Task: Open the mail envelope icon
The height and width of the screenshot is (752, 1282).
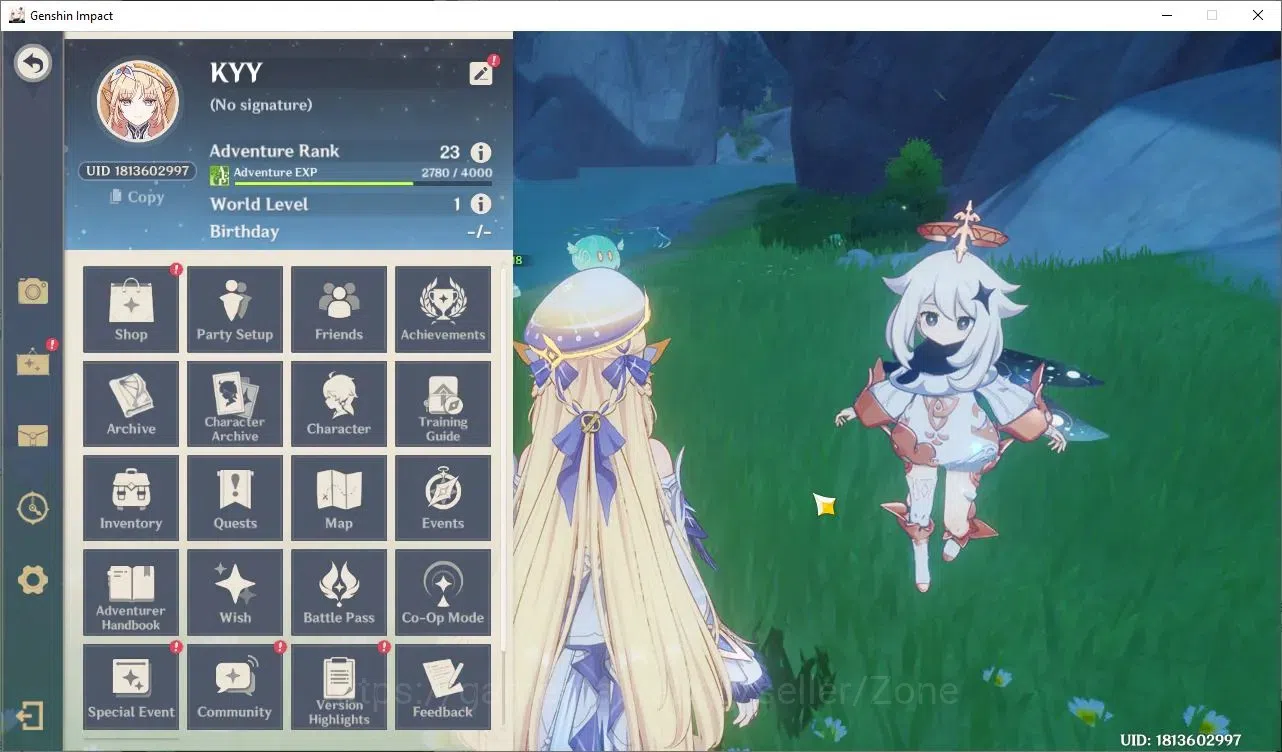Action: 33,435
